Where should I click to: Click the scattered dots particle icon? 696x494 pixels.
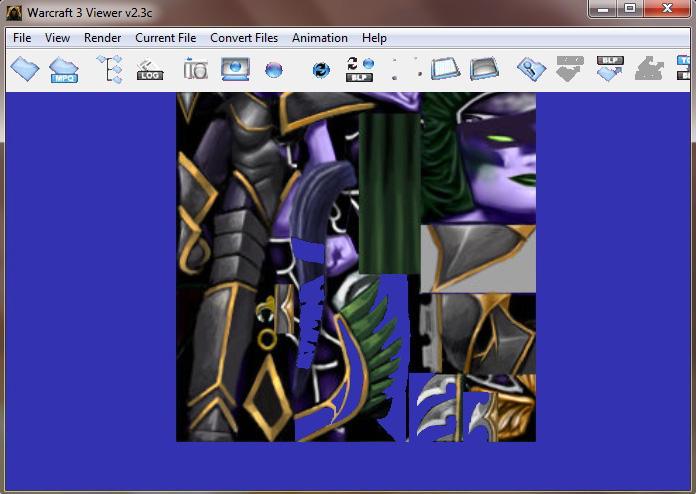pyautogui.click(x=406, y=69)
